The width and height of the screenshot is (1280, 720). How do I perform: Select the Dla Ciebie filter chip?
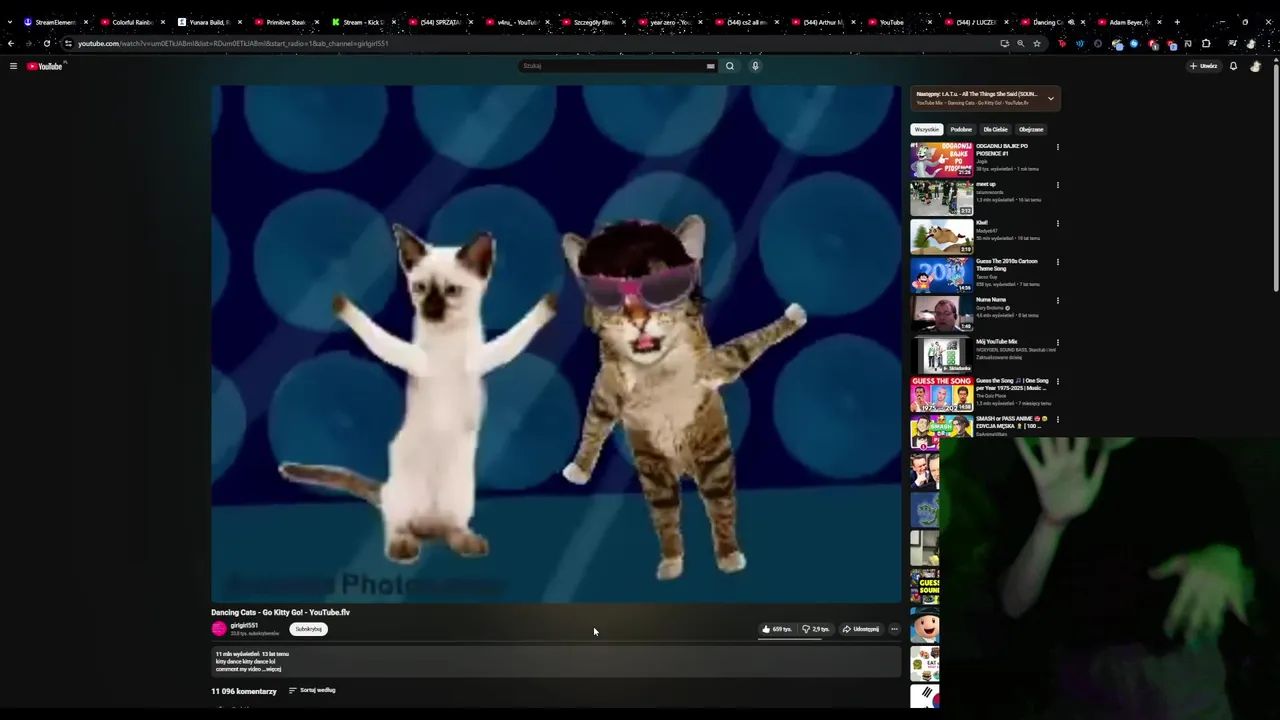pos(995,129)
